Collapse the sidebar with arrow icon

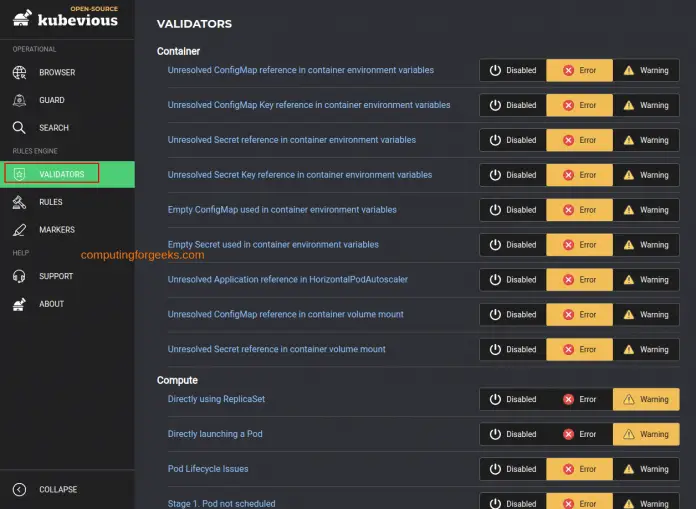tap(19, 489)
